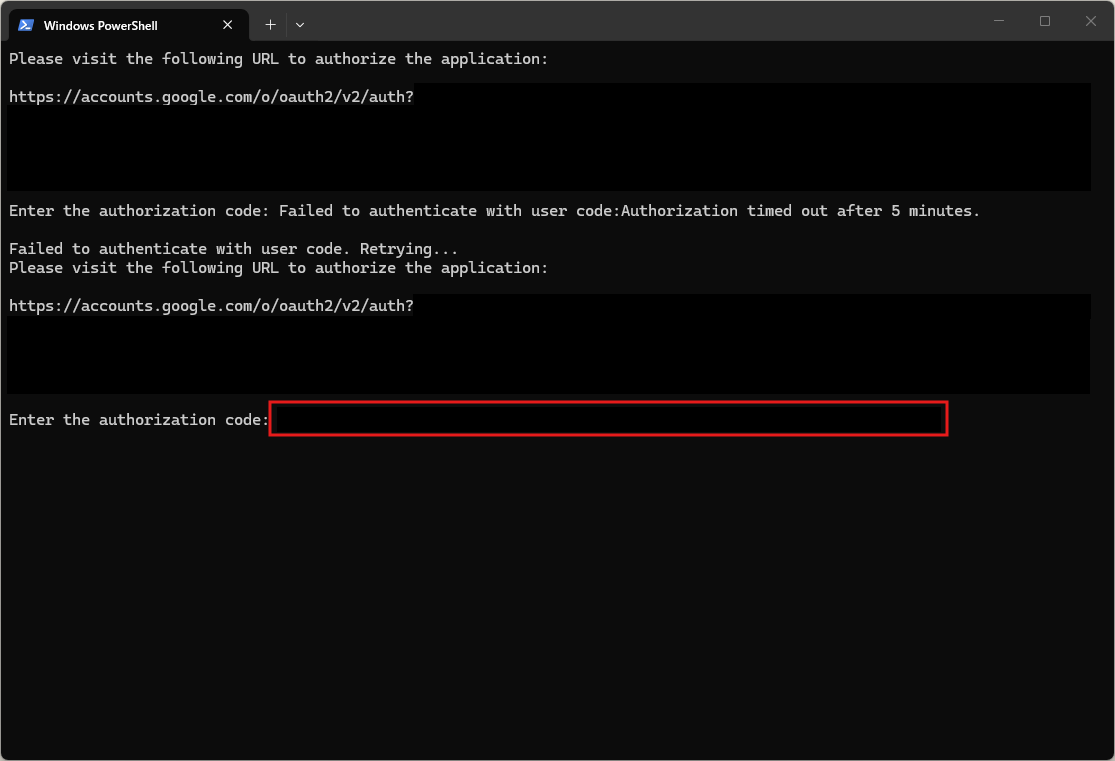Select the Windows PowerShell tab title

[x=100, y=25]
